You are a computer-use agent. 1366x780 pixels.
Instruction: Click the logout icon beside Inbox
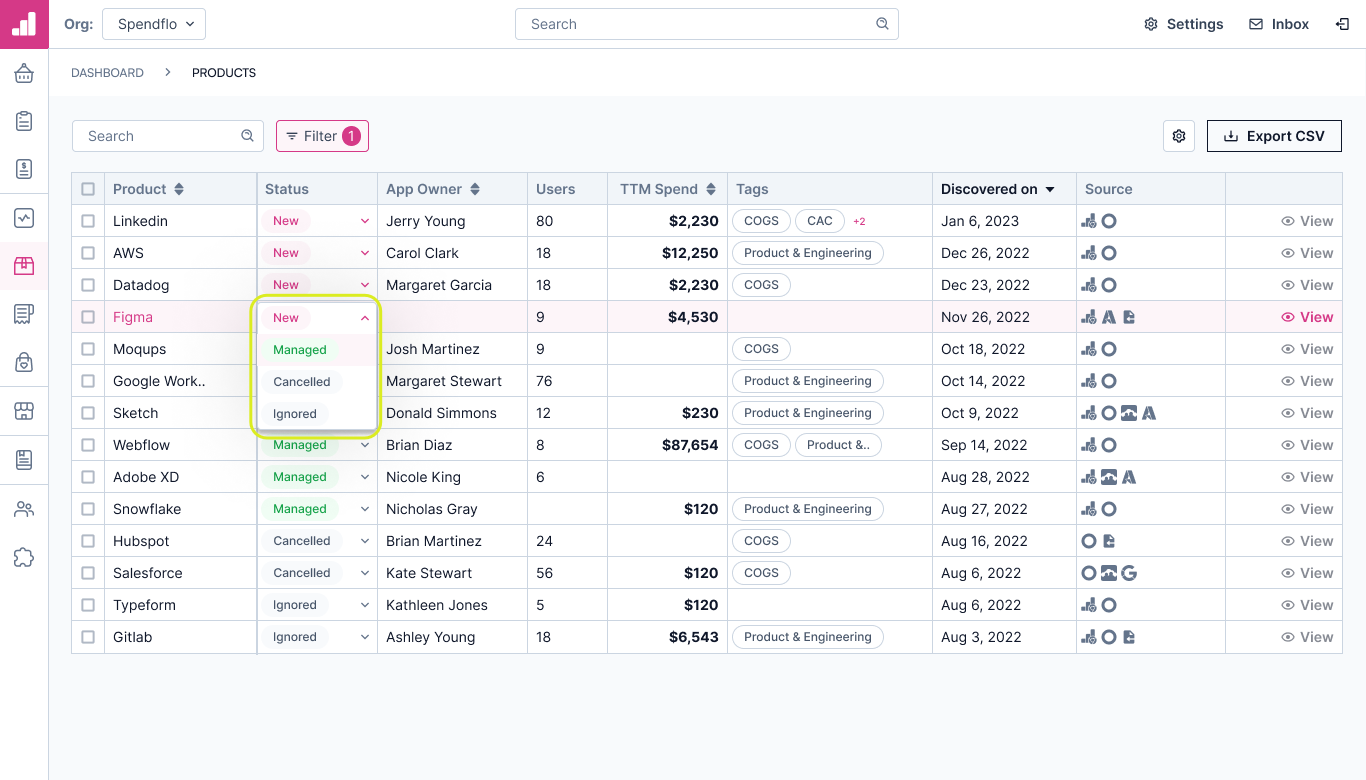point(1342,24)
